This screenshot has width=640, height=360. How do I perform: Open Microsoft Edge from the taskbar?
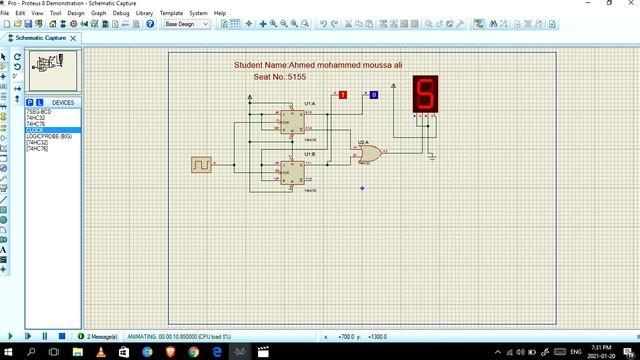pyautogui.click(x=217, y=352)
